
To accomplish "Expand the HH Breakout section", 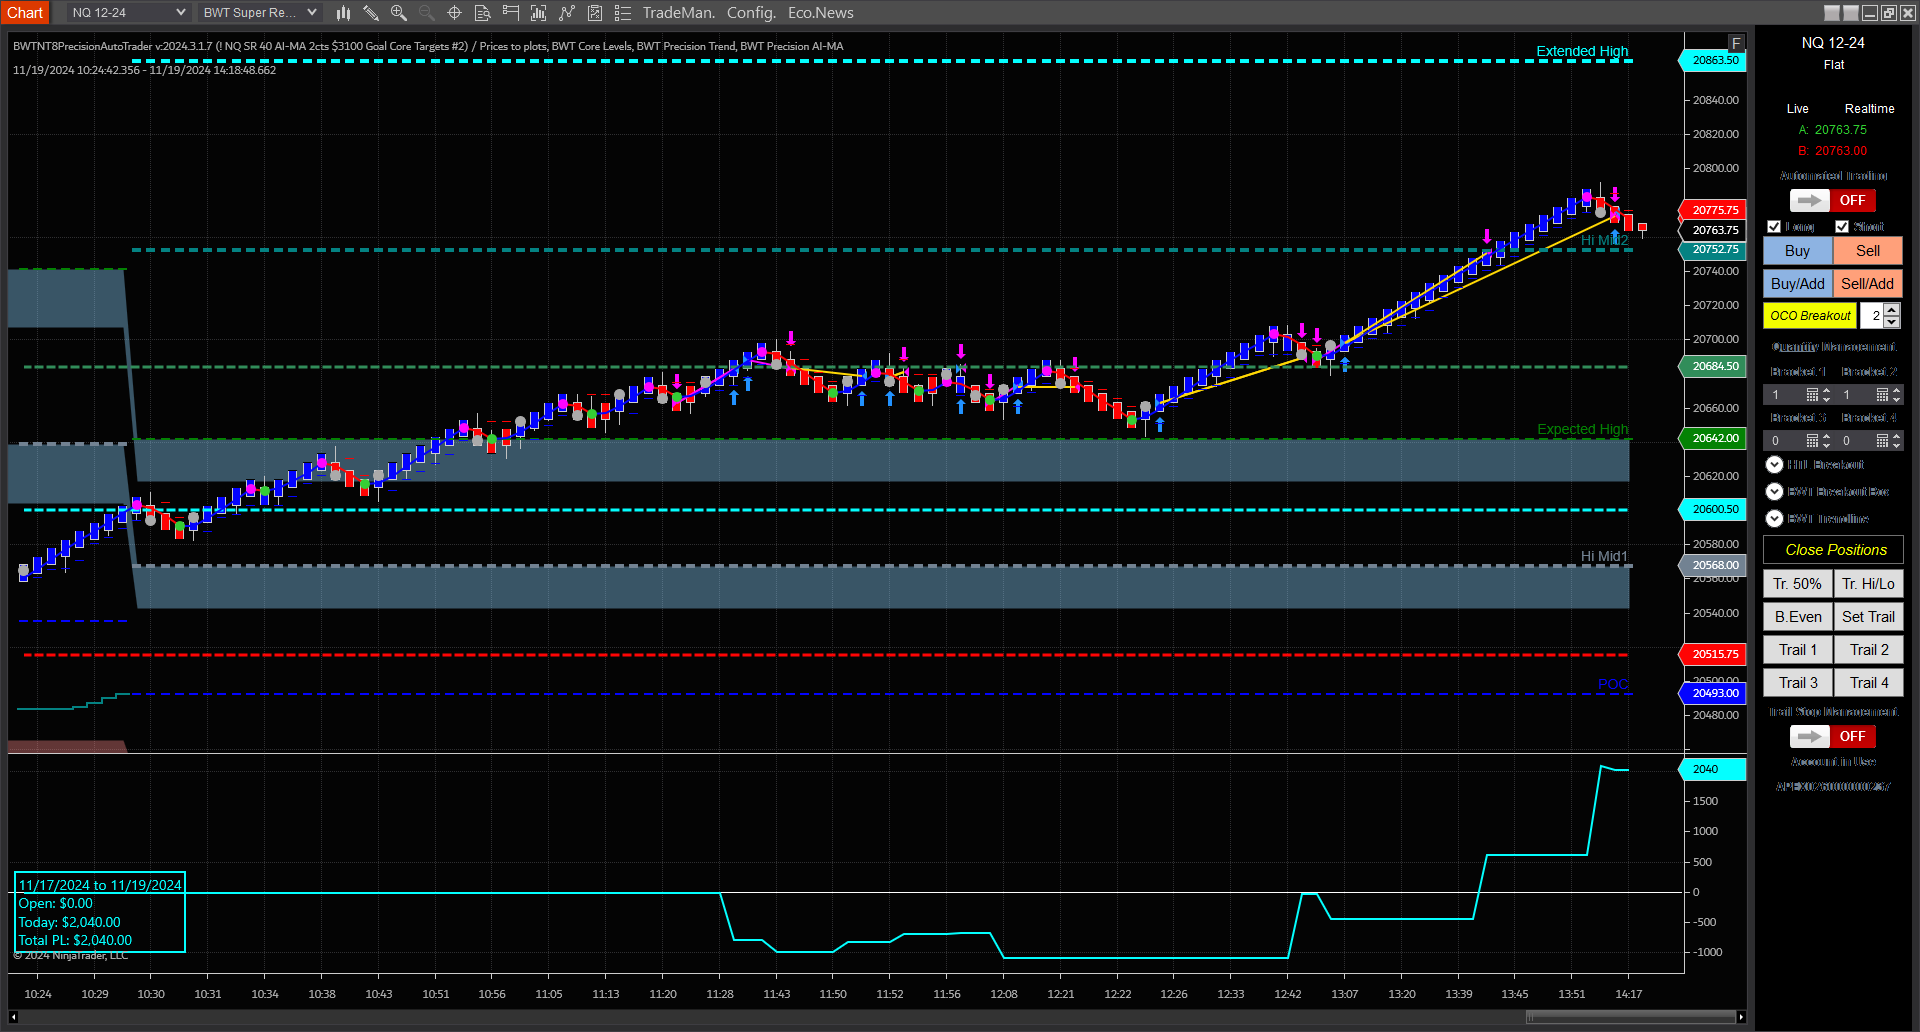I will coord(1774,465).
